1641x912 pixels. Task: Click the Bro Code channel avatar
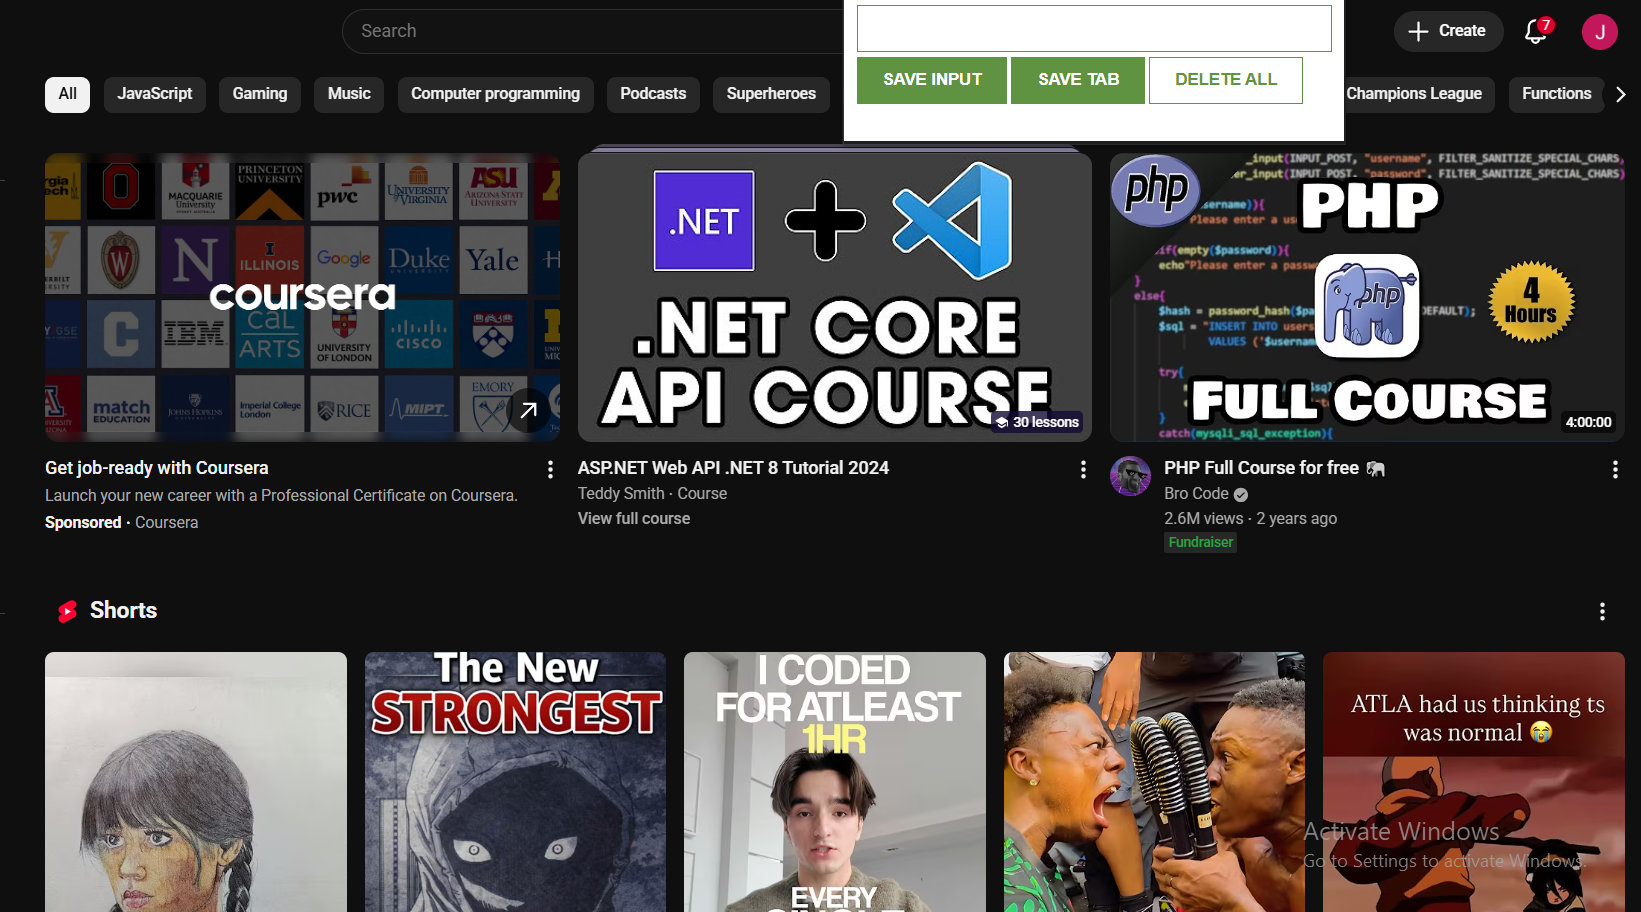point(1130,476)
